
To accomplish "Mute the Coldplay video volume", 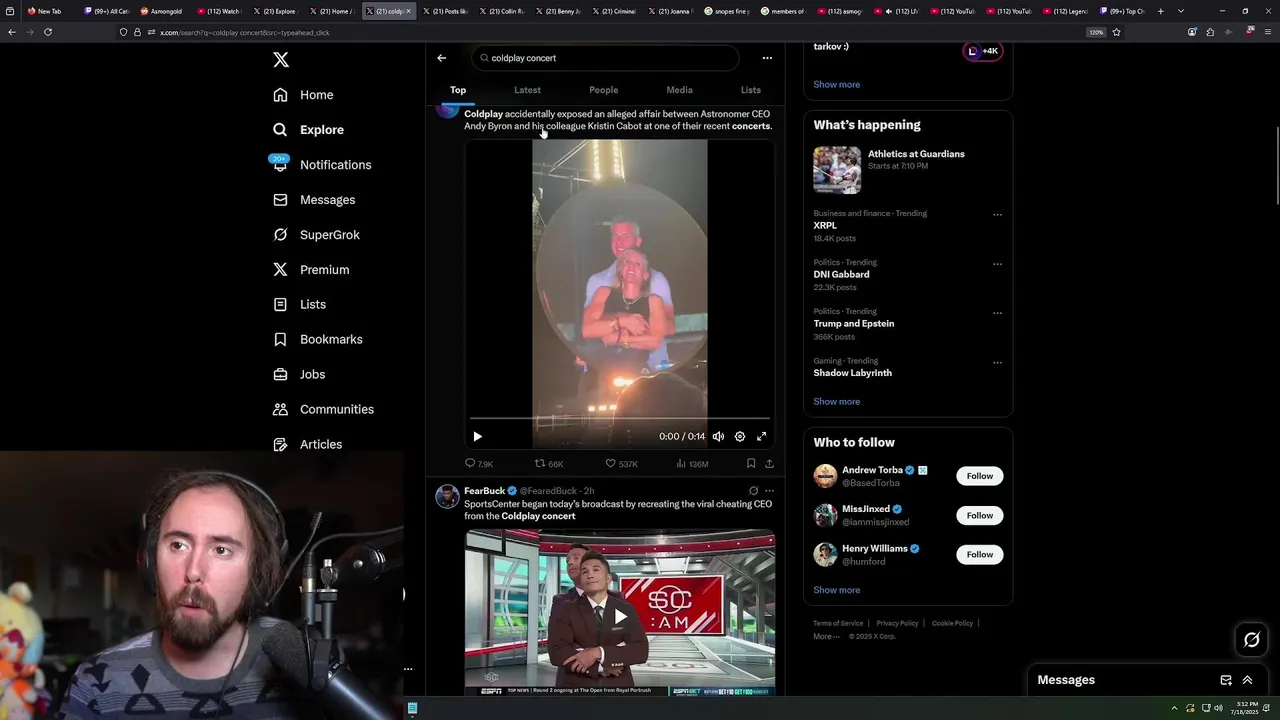I will [718, 436].
